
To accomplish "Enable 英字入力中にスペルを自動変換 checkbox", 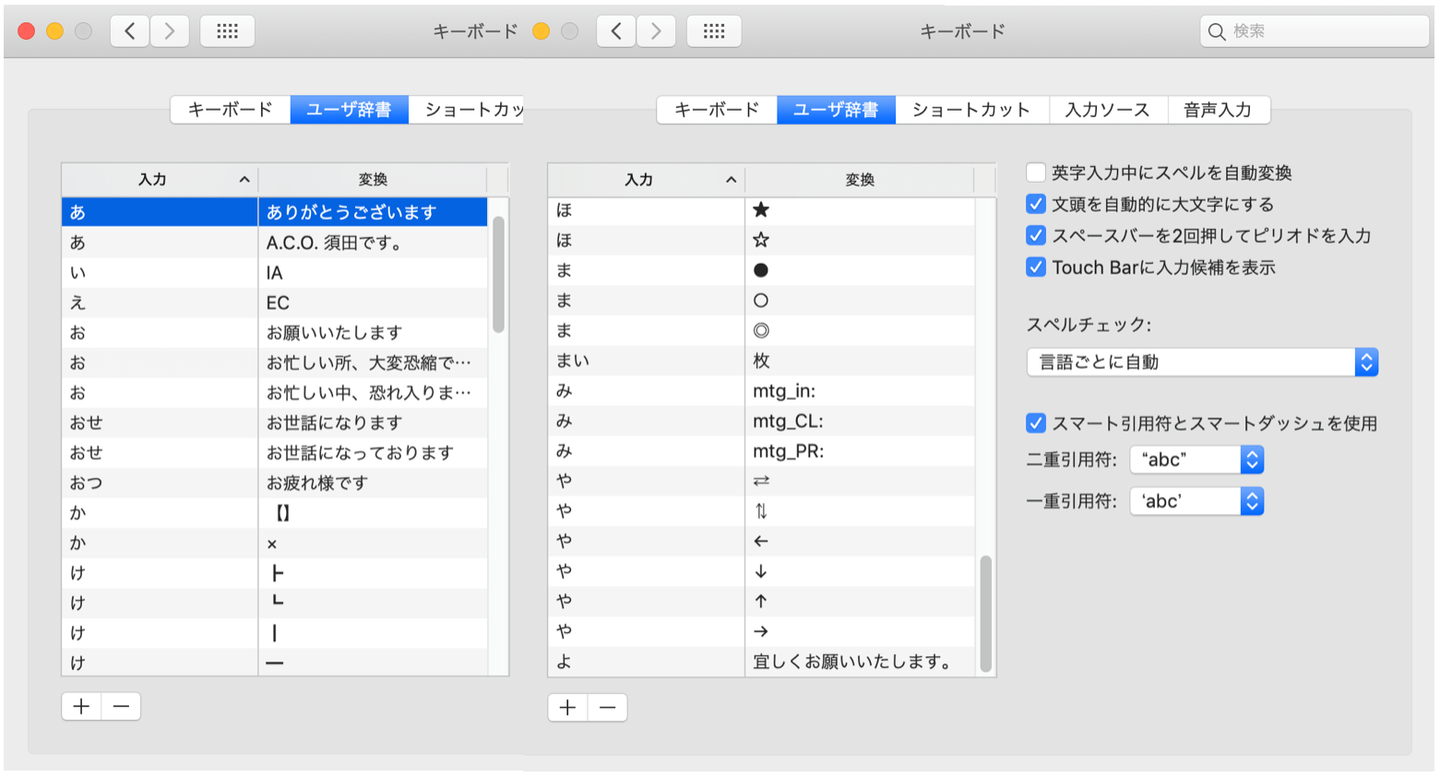I will click(1036, 173).
